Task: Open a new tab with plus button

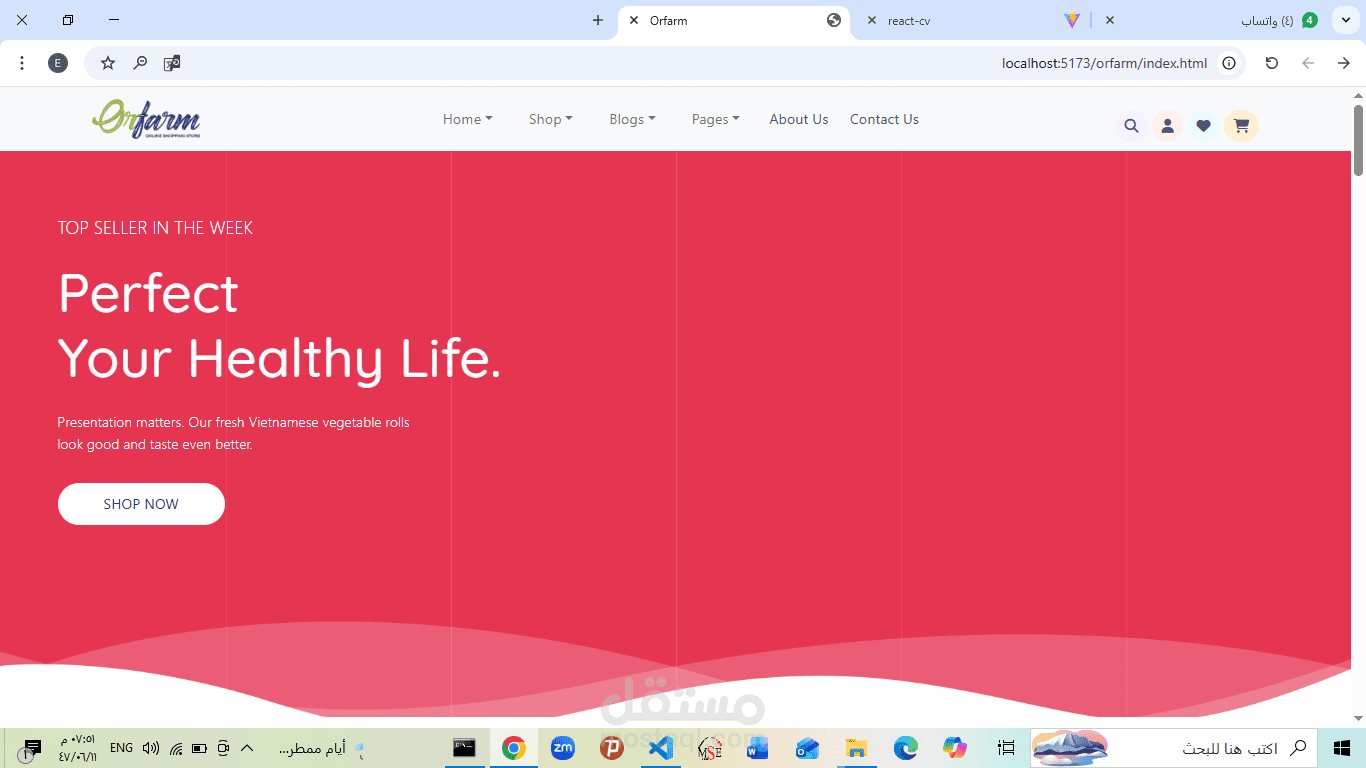Action: point(598,20)
